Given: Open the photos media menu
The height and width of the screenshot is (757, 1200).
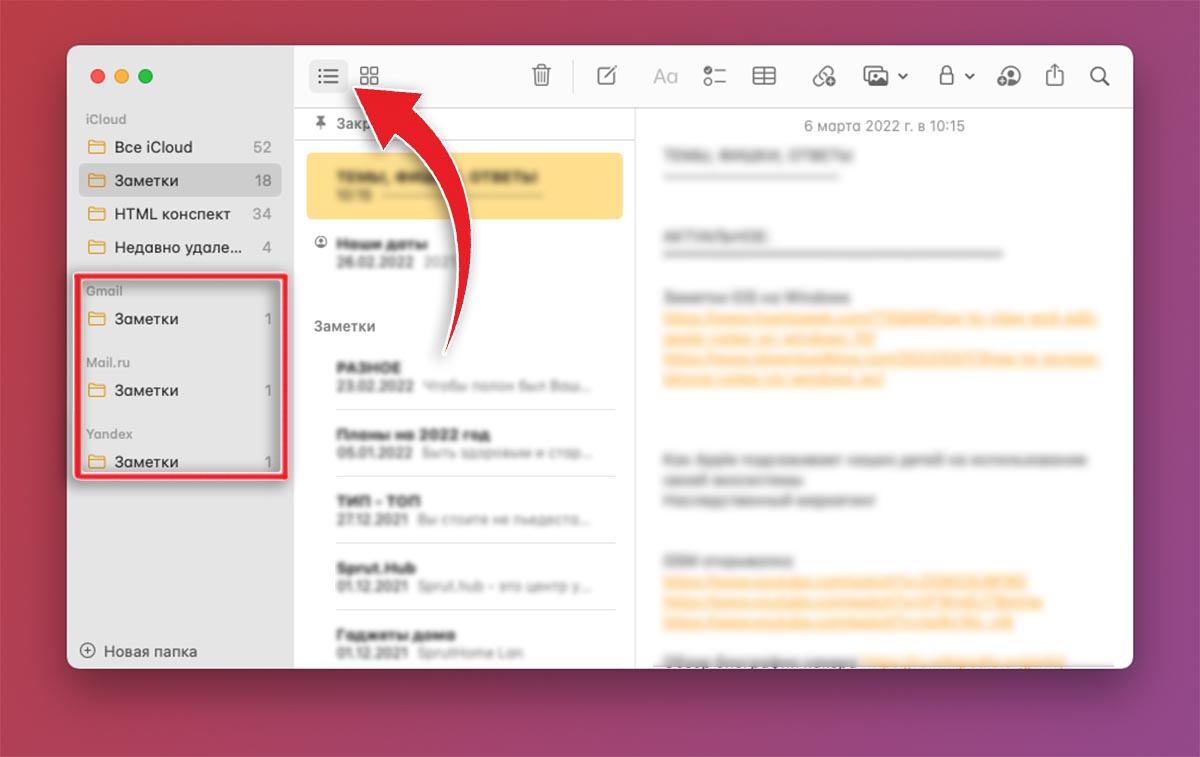Looking at the screenshot, I should pyautogui.click(x=885, y=76).
